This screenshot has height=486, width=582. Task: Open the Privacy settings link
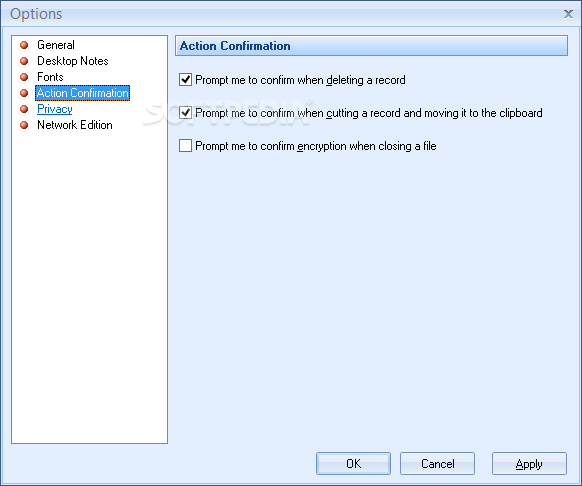click(x=55, y=109)
